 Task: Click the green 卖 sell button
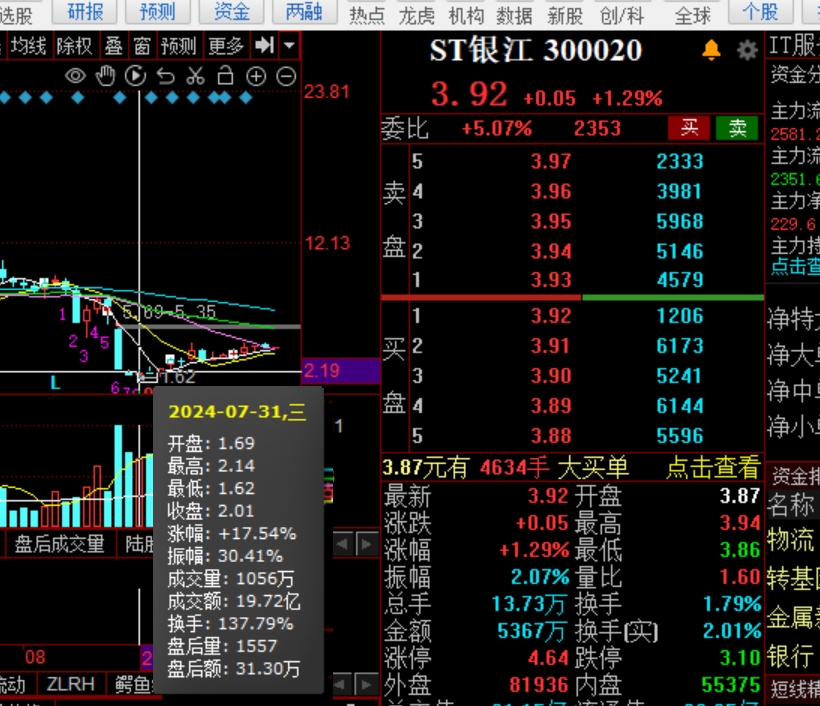pos(737,128)
